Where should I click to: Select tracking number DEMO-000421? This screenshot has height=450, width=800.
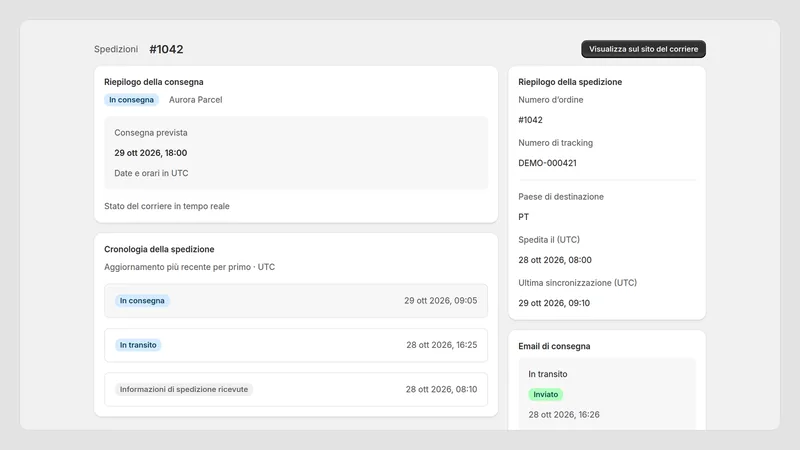[x=547, y=163]
